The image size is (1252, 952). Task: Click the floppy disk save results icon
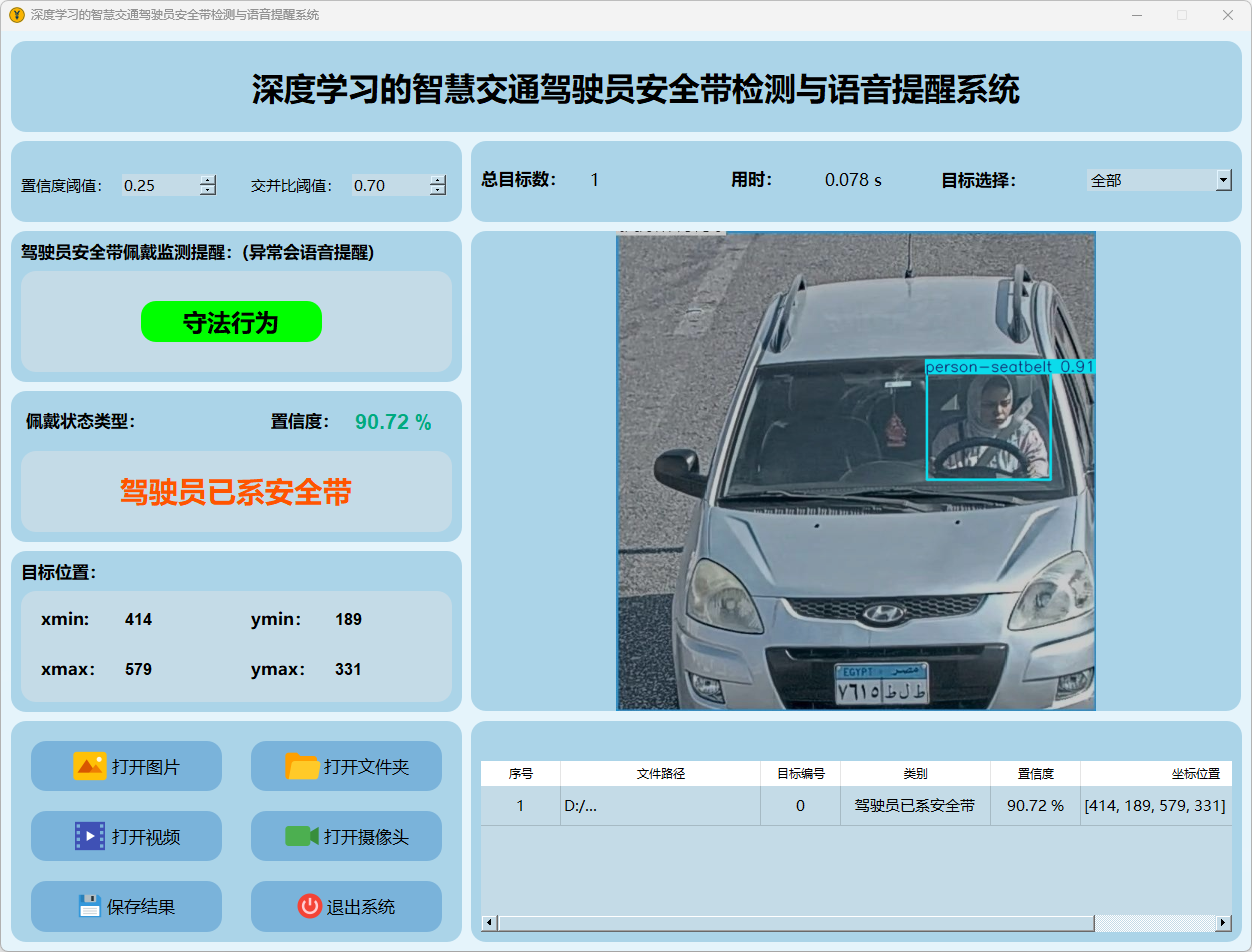90,906
